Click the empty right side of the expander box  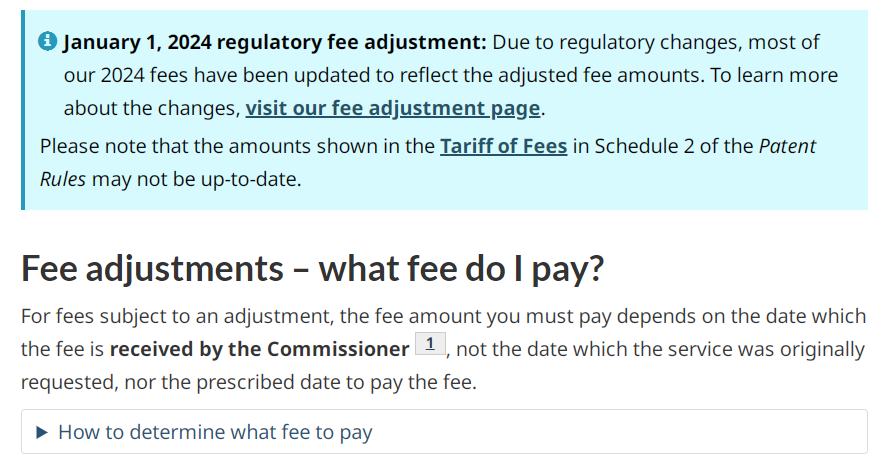click(700, 432)
